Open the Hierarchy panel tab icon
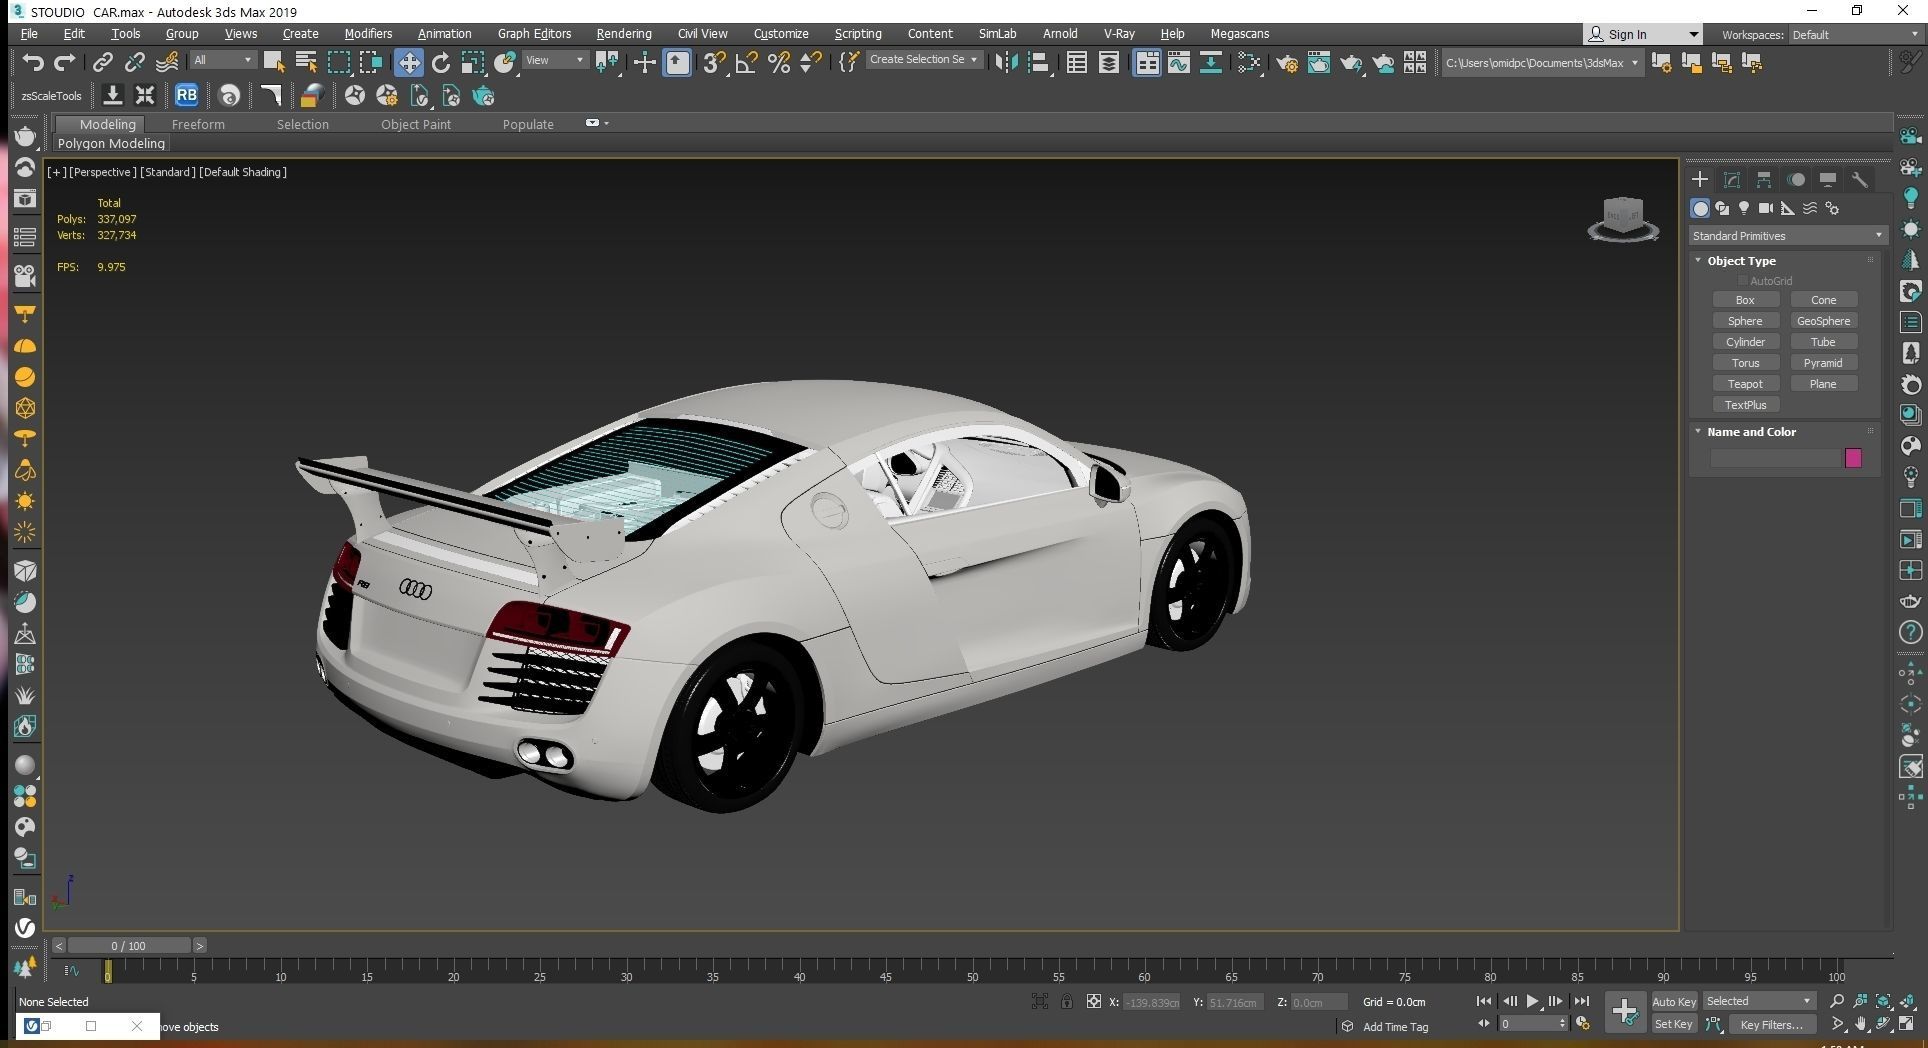The width and height of the screenshot is (1928, 1048). click(1764, 180)
